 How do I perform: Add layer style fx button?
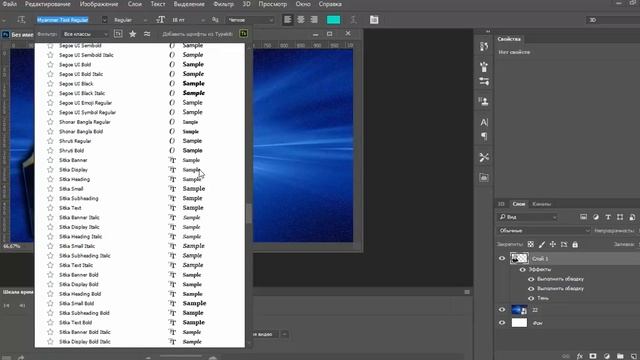pyautogui.click(x=580, y=356)
